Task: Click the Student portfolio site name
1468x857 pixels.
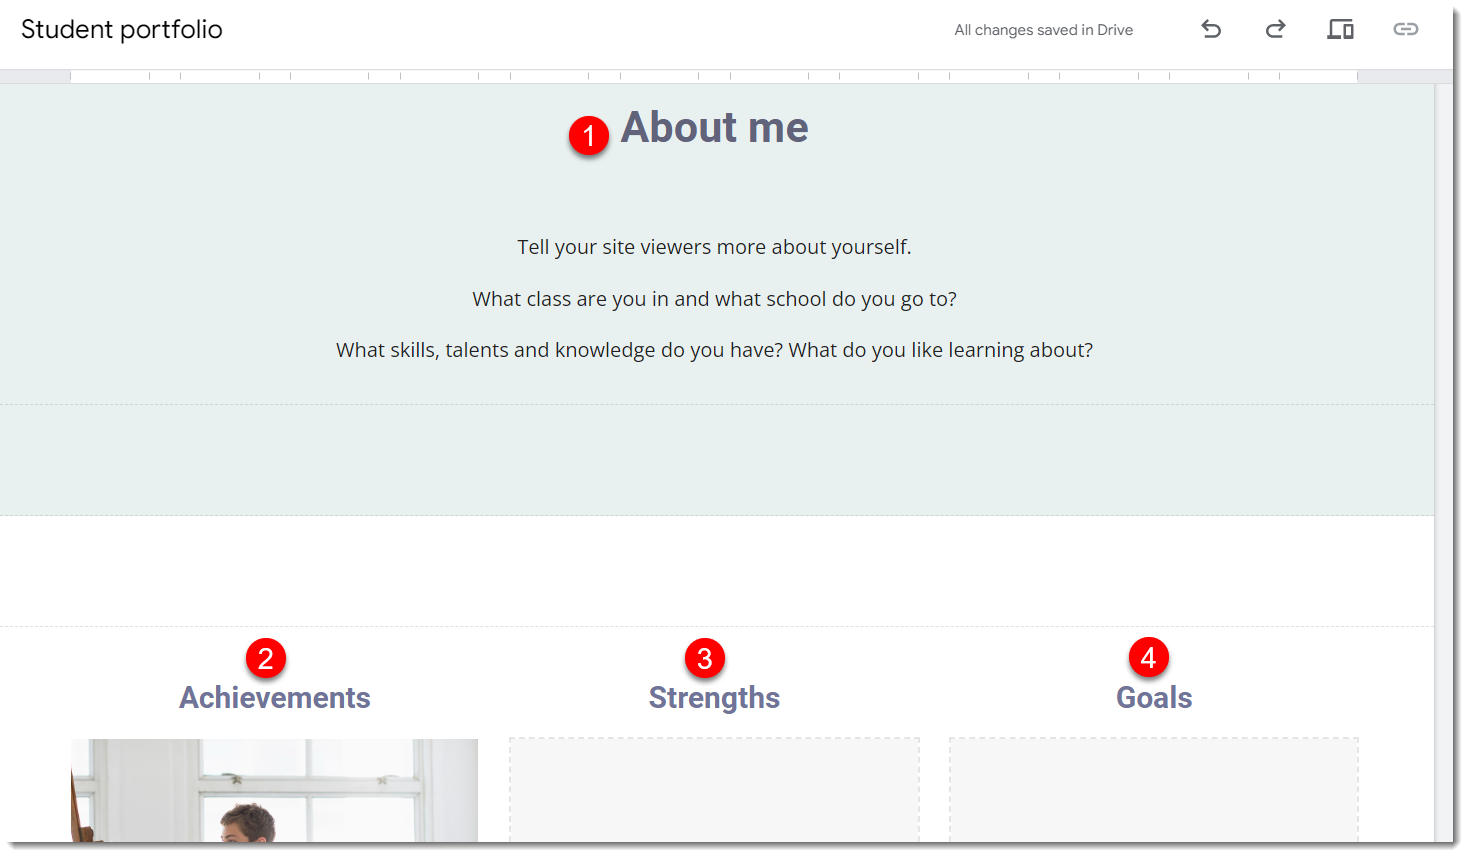Action: tap(122, 30)
